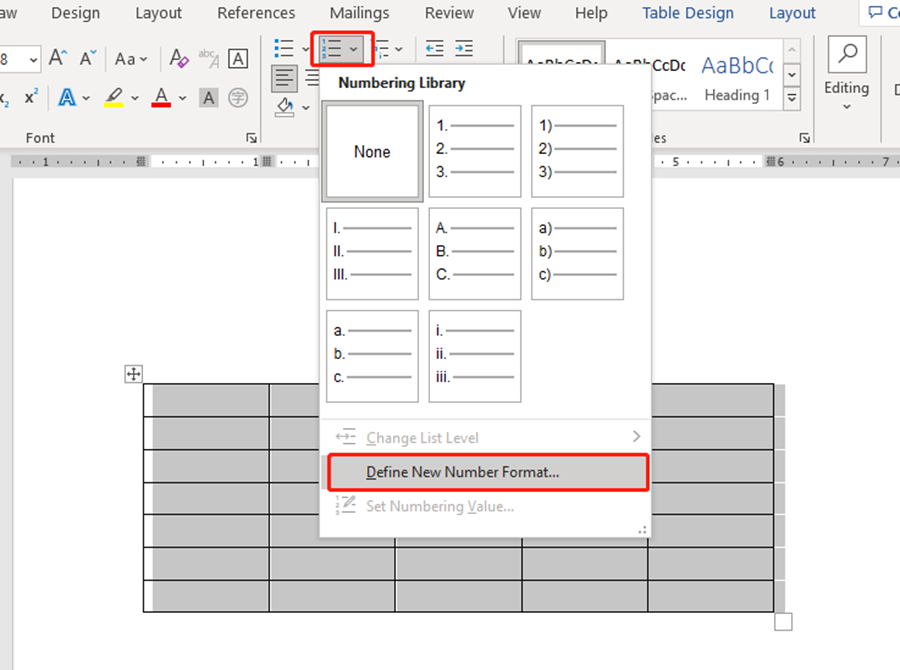Click the Increase Font Size icon

point(57,58)
